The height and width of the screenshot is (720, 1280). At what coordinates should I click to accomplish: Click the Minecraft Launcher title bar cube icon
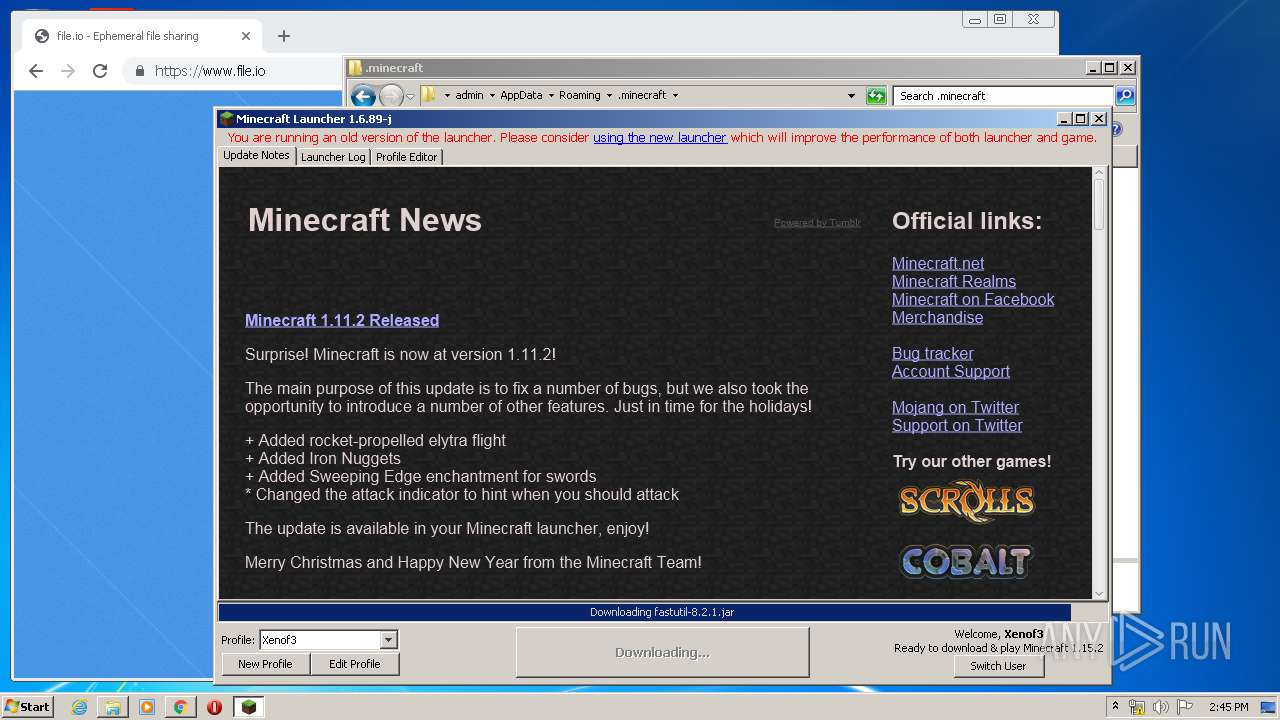click(x=226, y=118)
